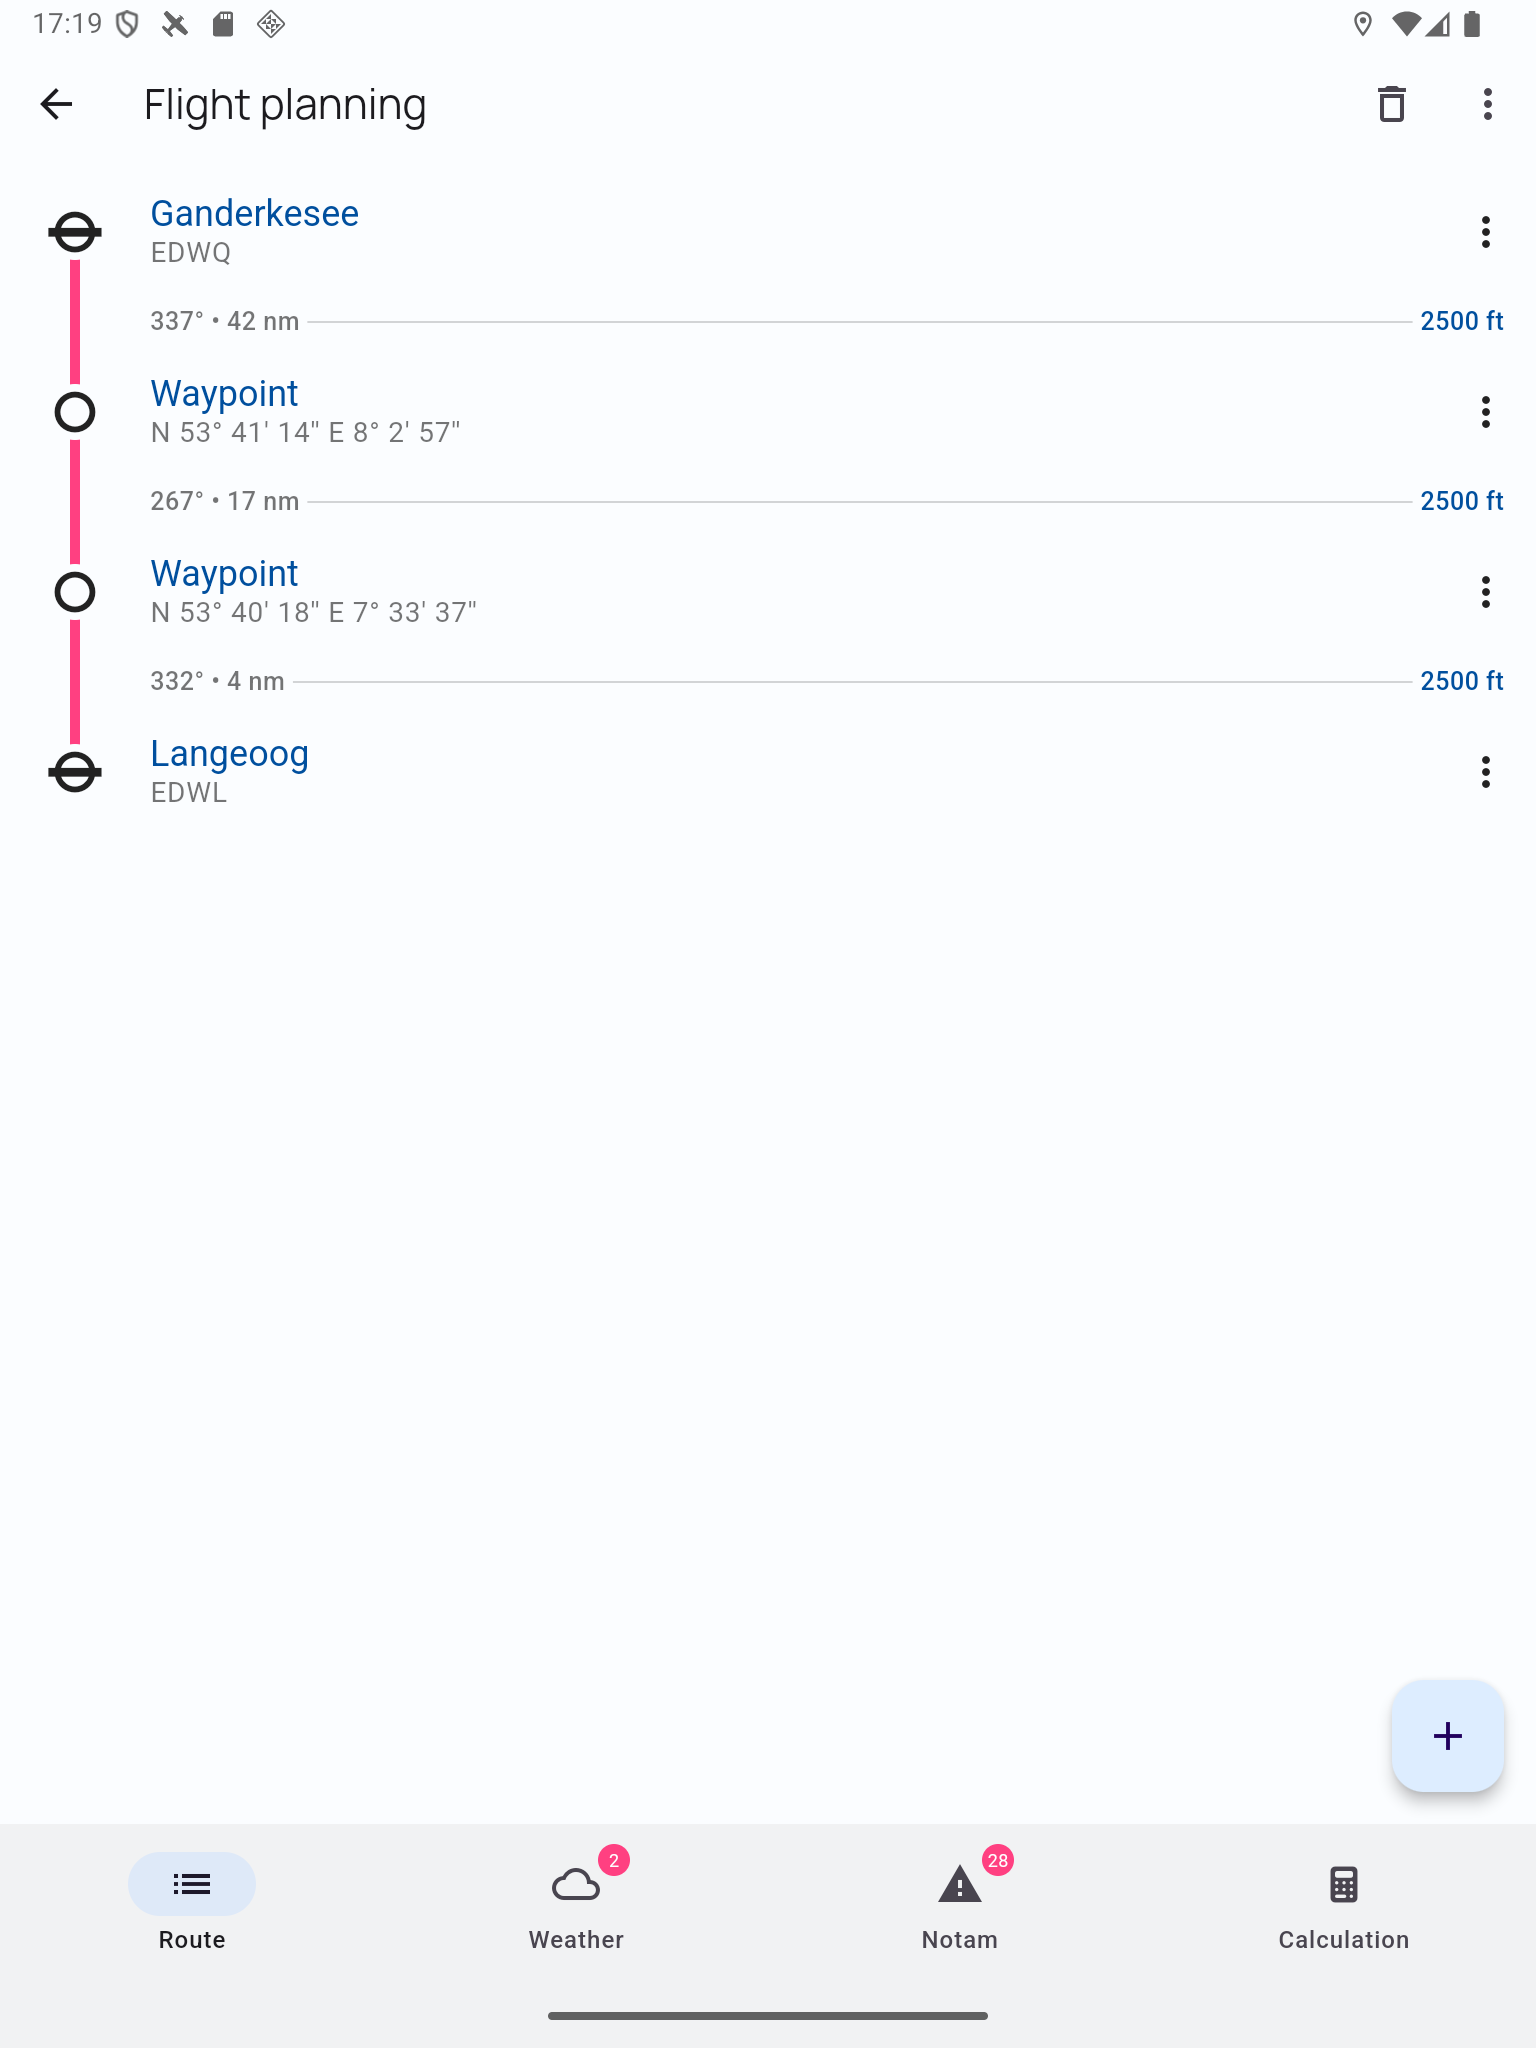Image resolution: width=1536 pixels, height=2048 pixels.
Task: Select Waypoint at N 53° 40' 18"
Action: 224,574
